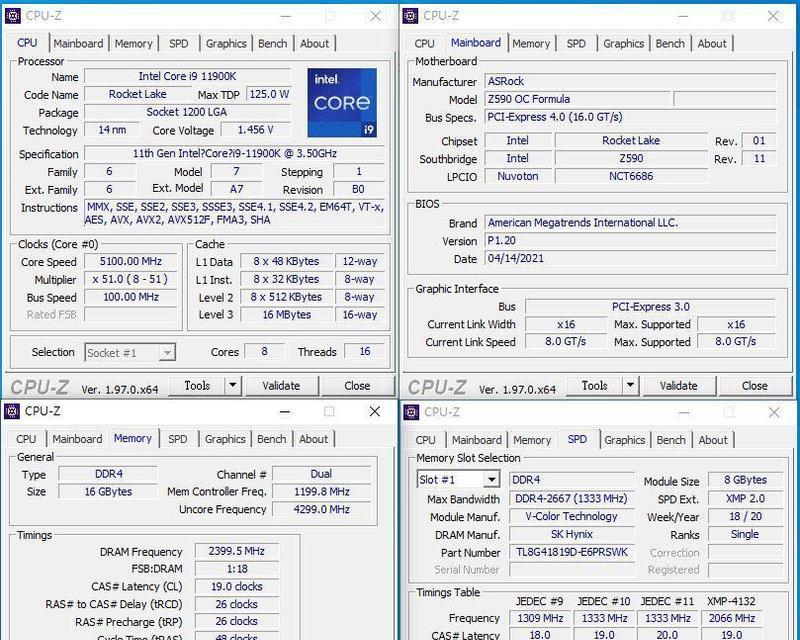Image resolution: width=800 pixels, height=640 pixels.
Task: Click the Close button in the Mainboard window
Action: [x=755, y=385]
